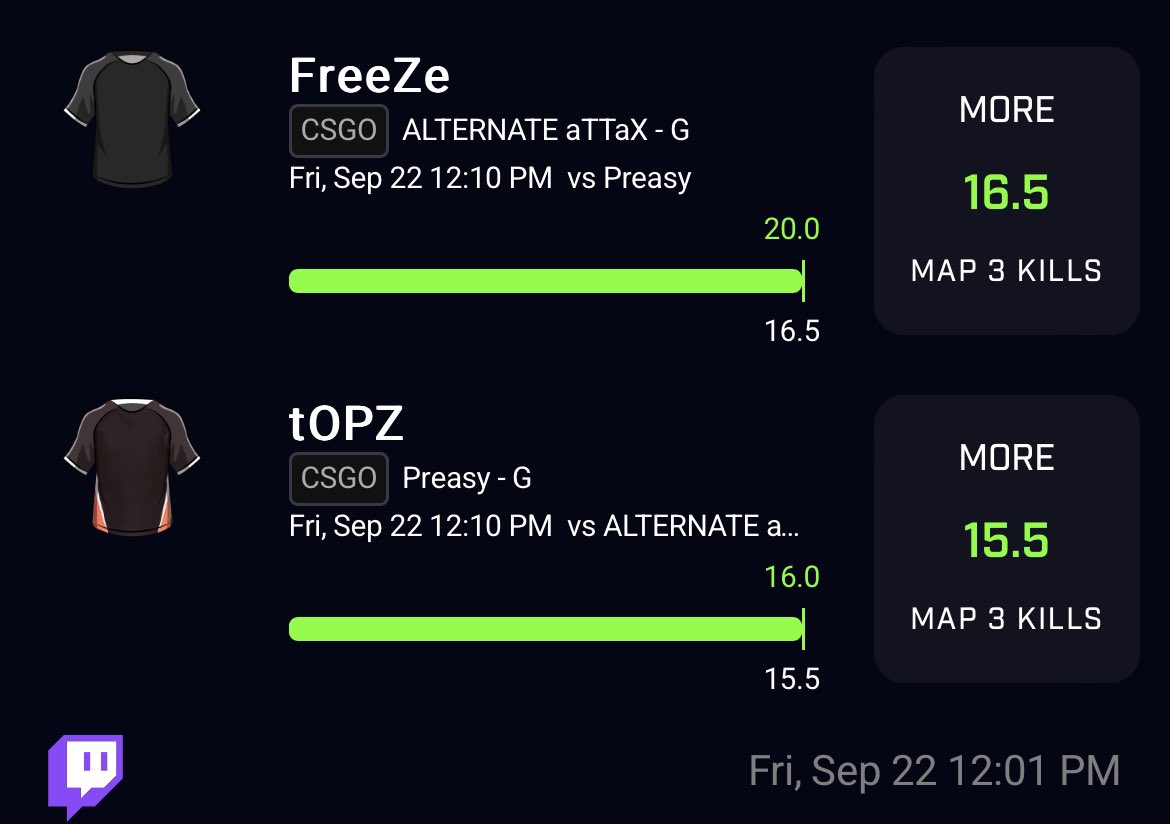Select tOPZ's orange-trimmed jersey icon
1170x824 pixels.
132,467
